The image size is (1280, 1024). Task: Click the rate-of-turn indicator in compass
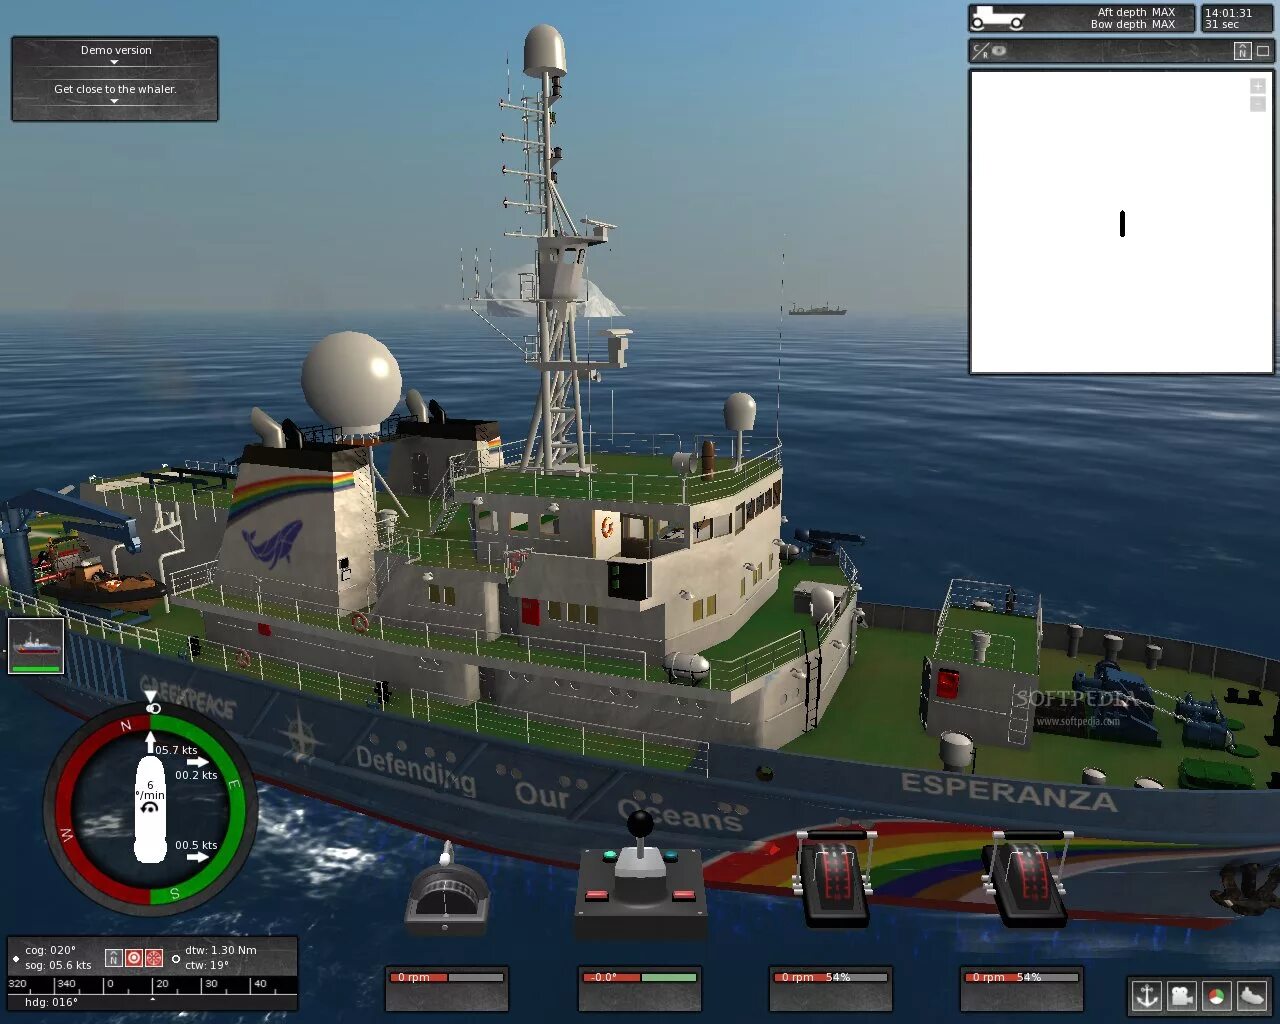tap(150, 796)
